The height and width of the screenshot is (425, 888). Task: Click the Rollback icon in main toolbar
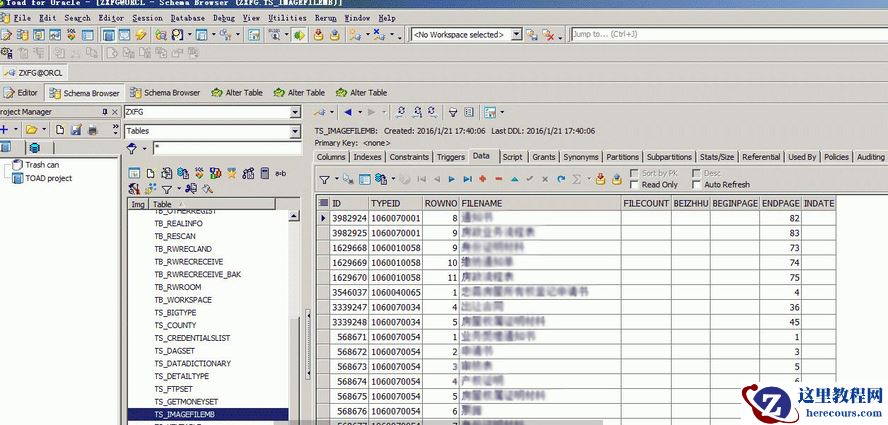335,35
